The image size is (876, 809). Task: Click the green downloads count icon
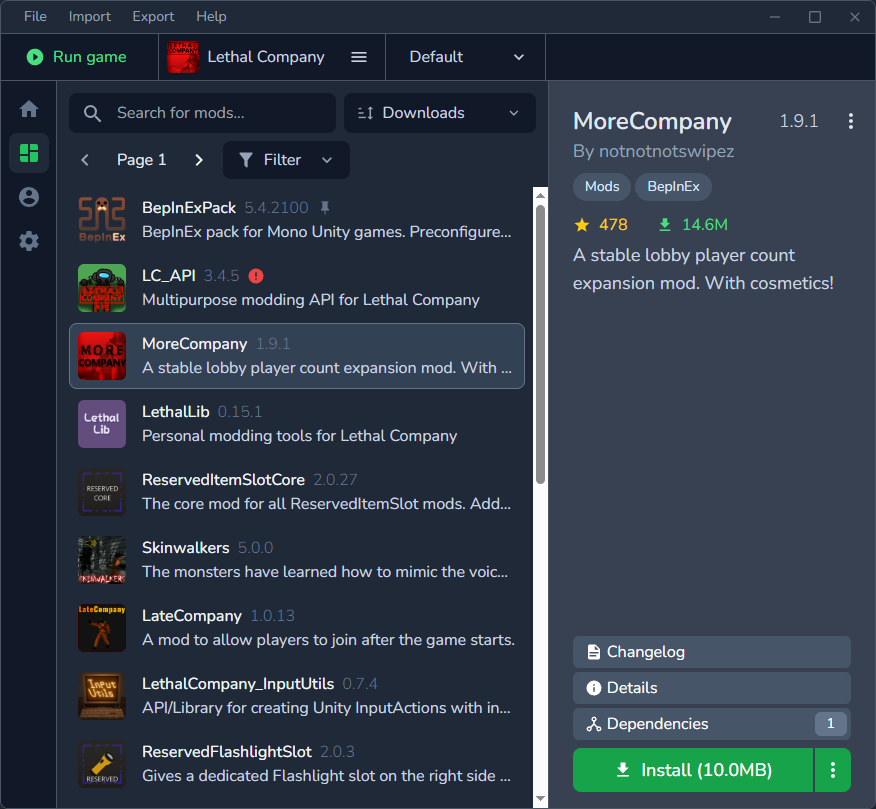click(x=665, y=225)
